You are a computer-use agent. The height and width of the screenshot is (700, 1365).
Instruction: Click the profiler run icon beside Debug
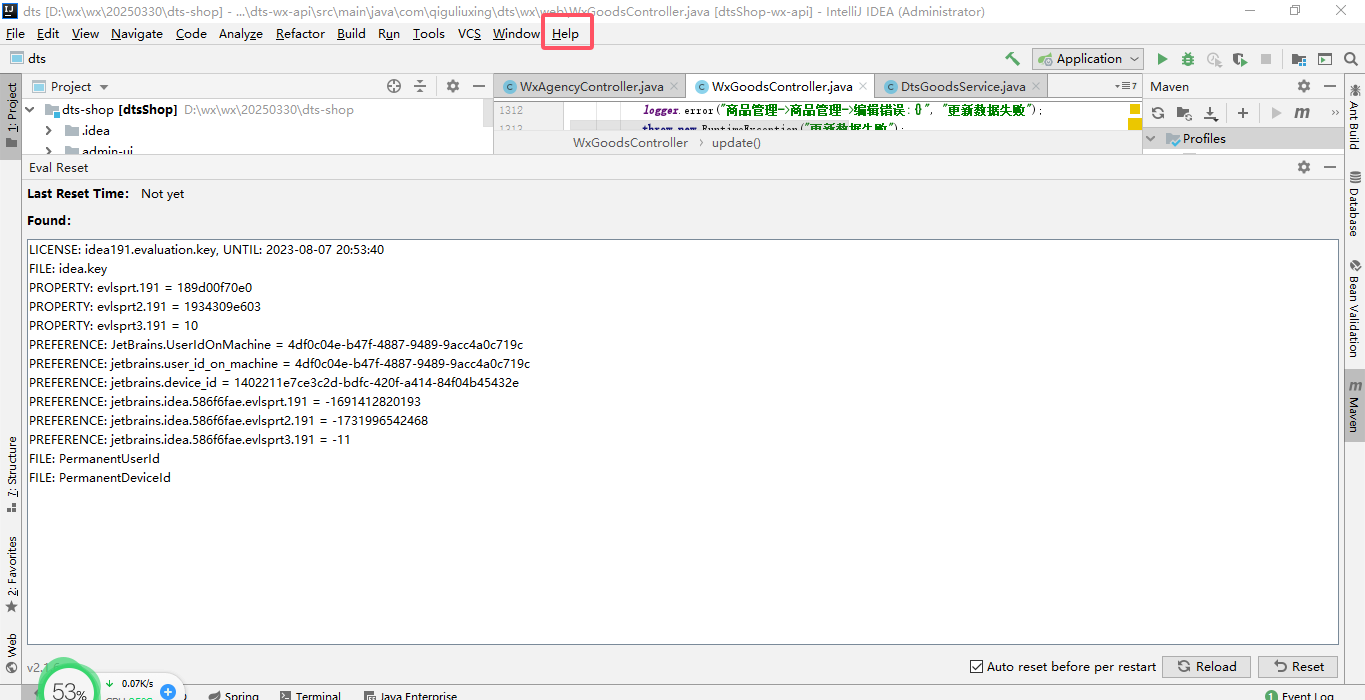1214,59
